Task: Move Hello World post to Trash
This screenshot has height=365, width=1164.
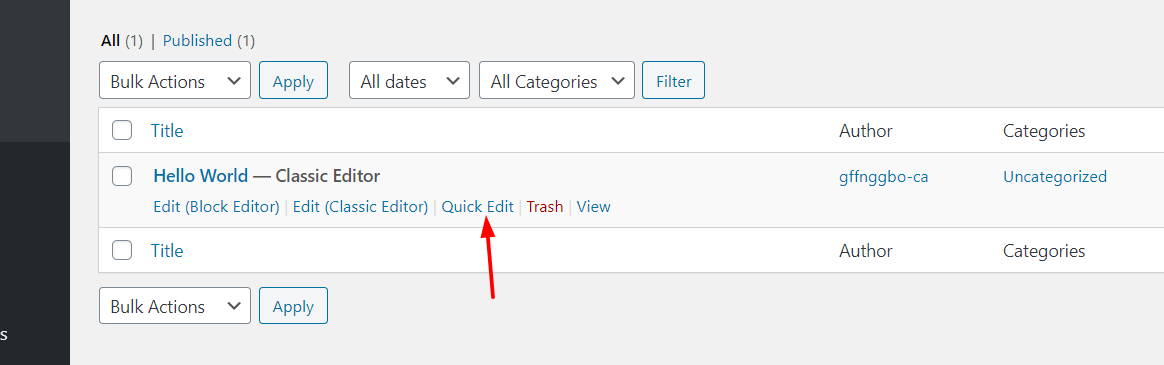Action: point(545,207)
